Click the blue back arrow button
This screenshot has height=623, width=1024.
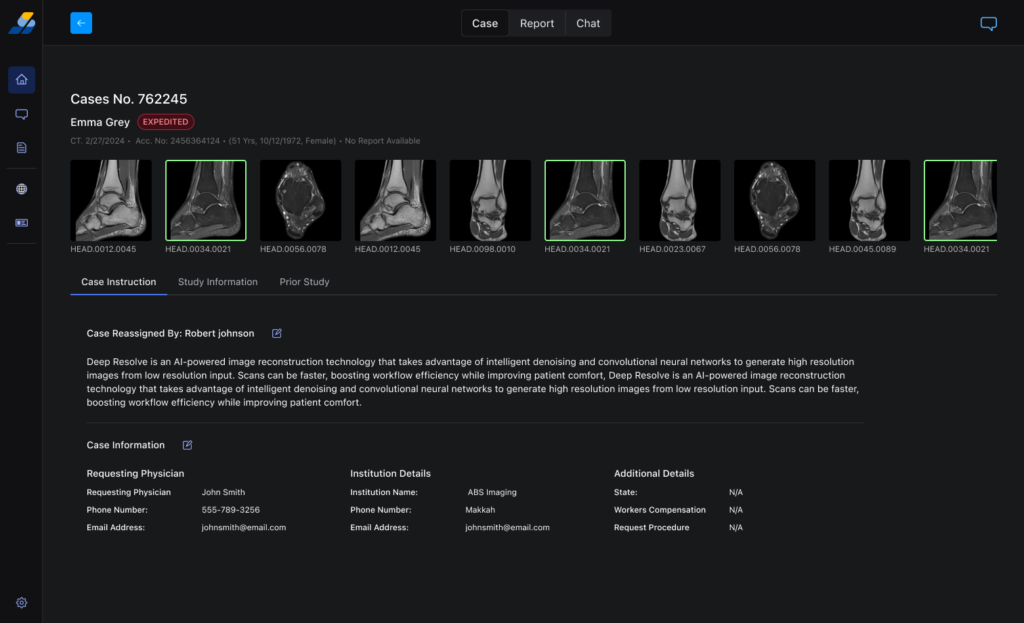coord(81,23)
